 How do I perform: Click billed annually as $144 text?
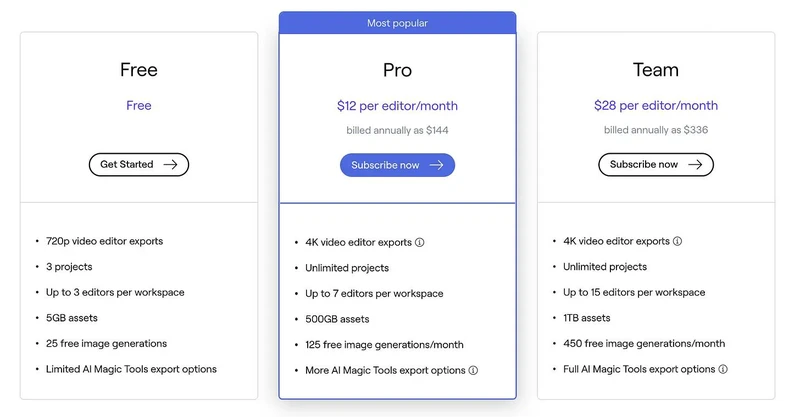point(397,130)
